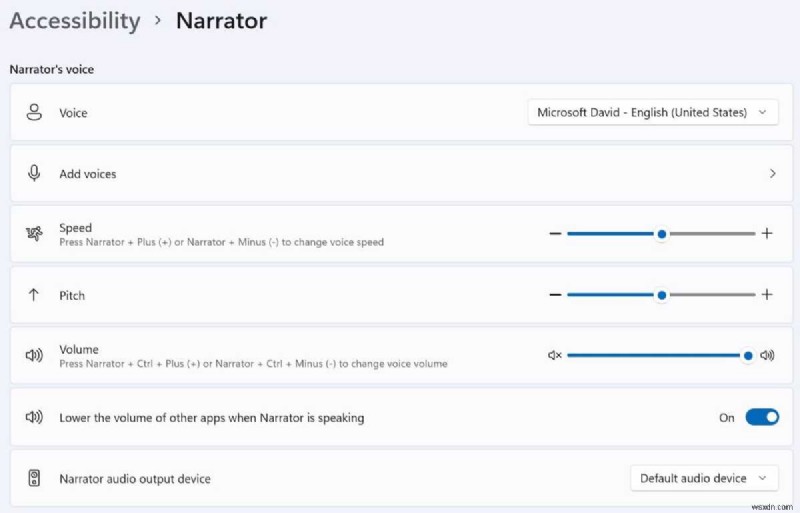Click the Voice person icon

point(34,112)
